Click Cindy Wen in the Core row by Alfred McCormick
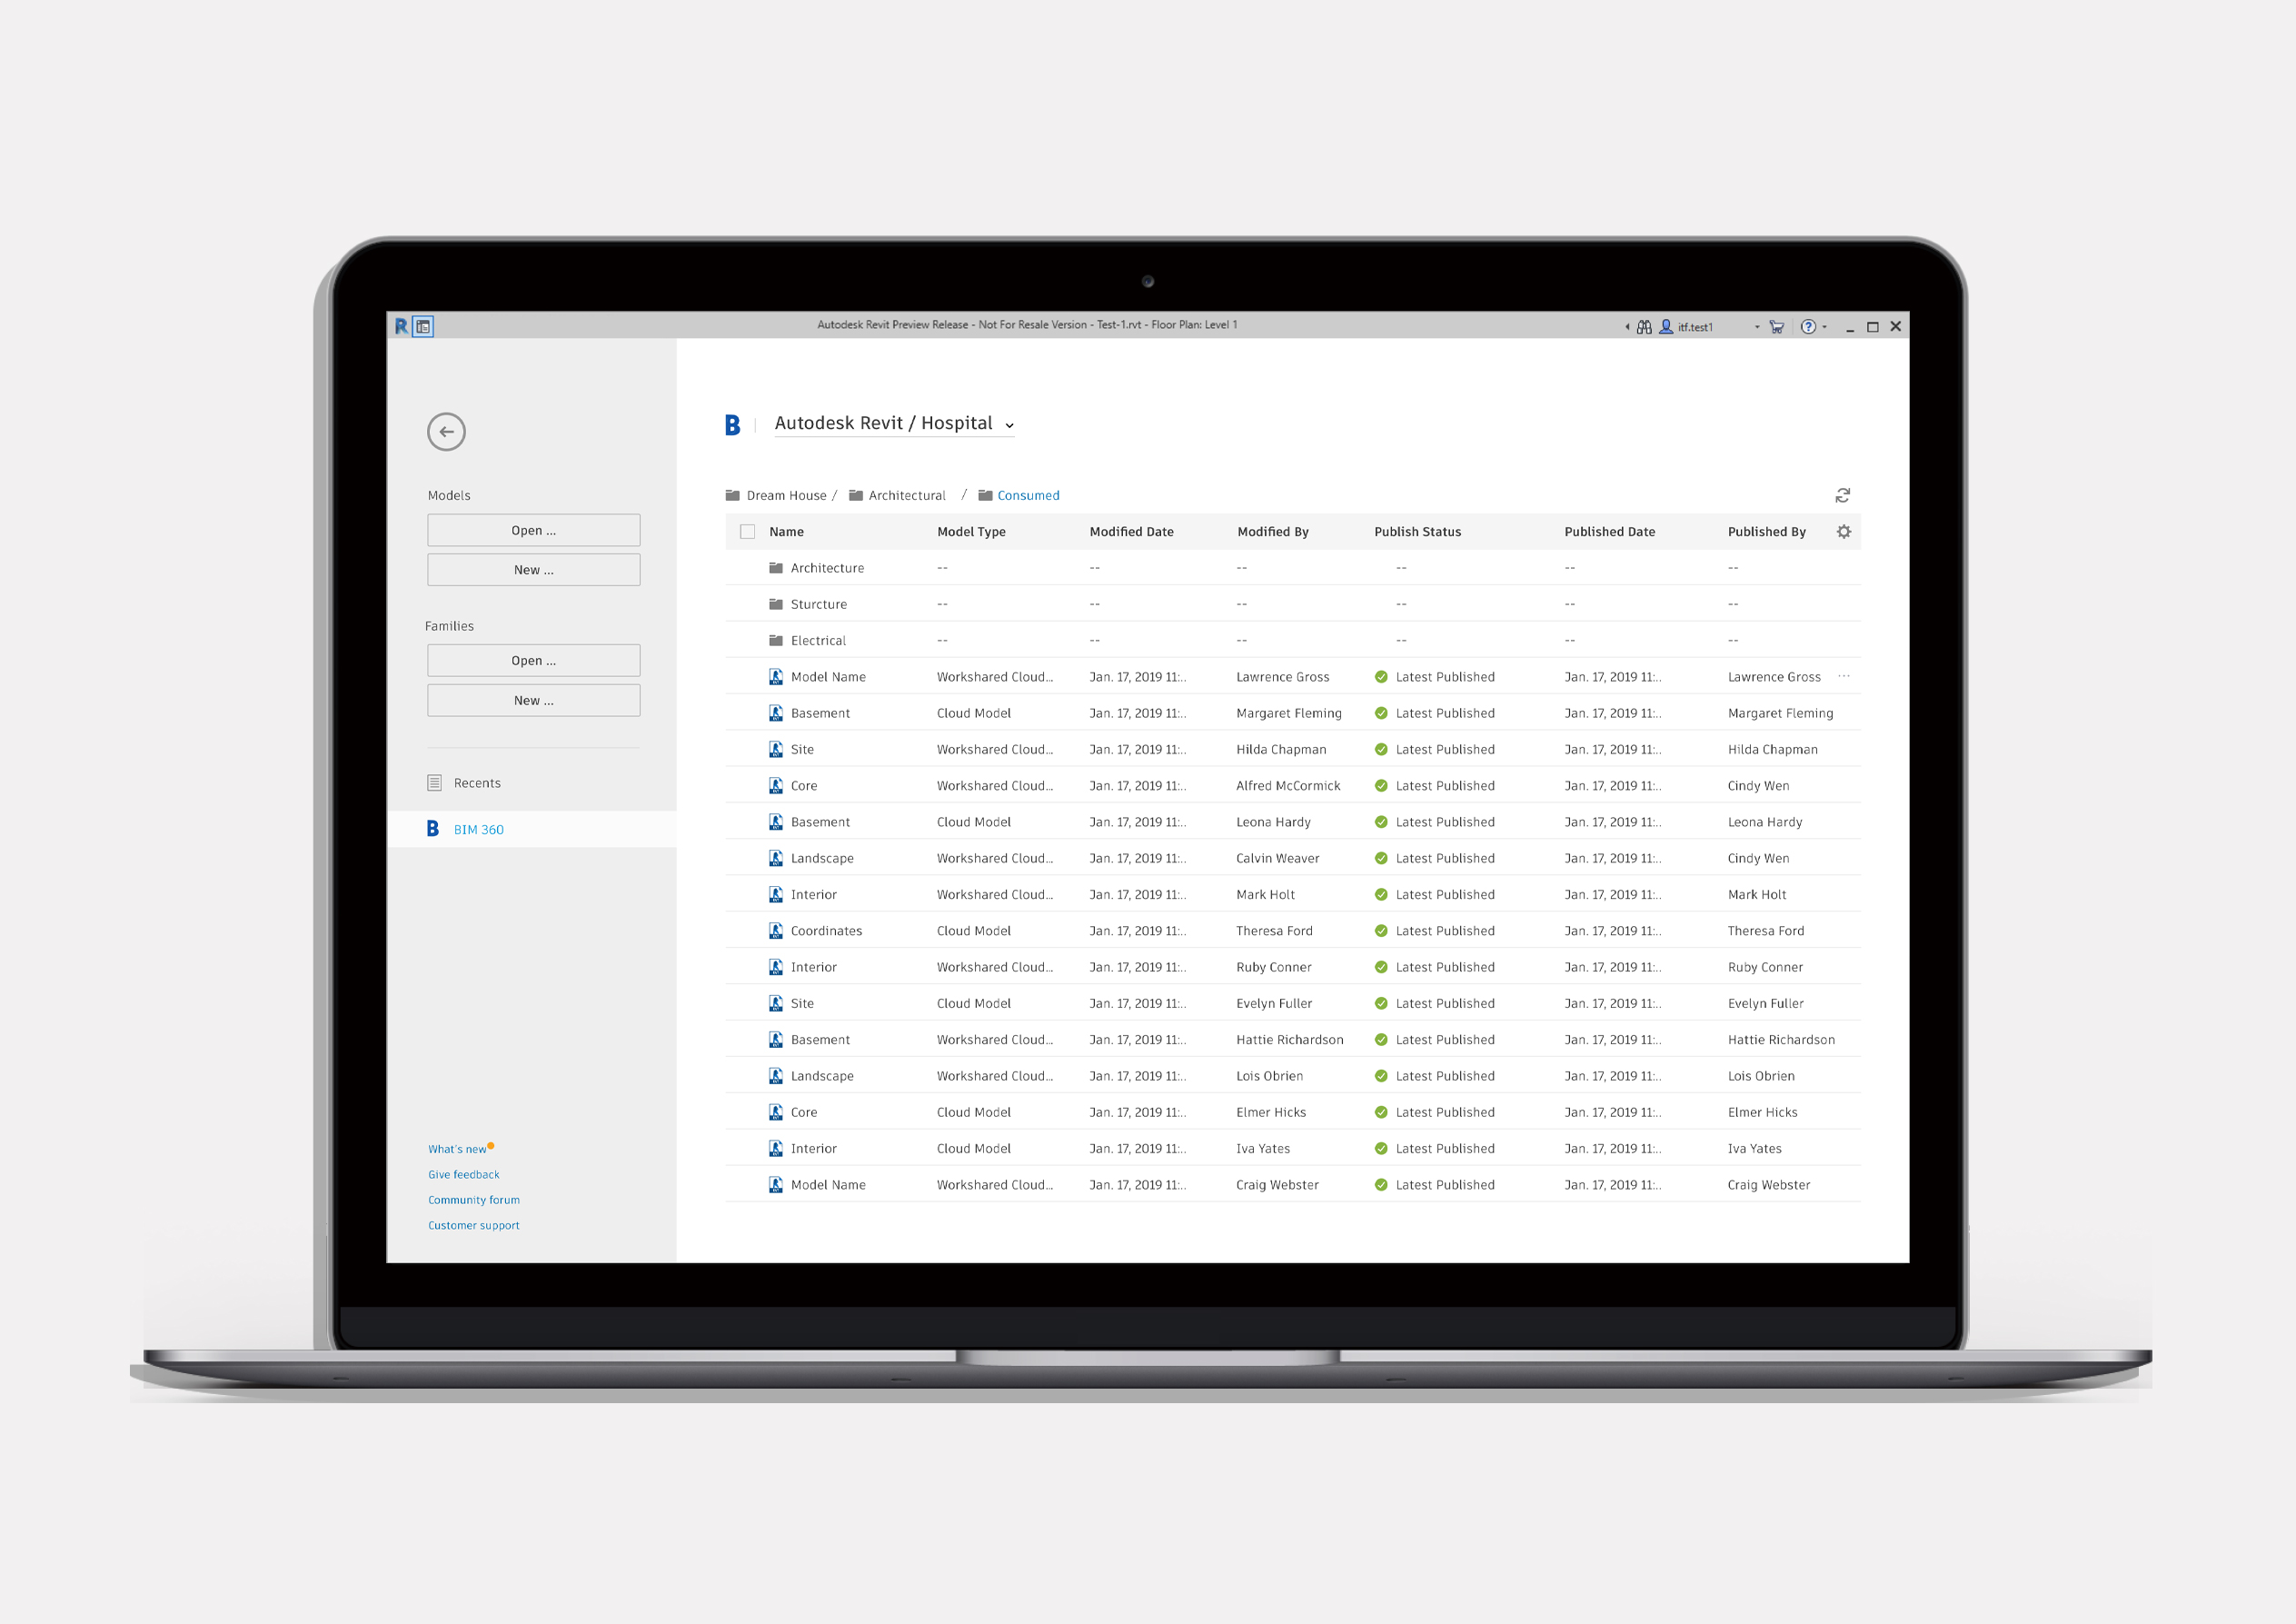The height and width of the screenshot is (1624, 2296). [1758, 786]
